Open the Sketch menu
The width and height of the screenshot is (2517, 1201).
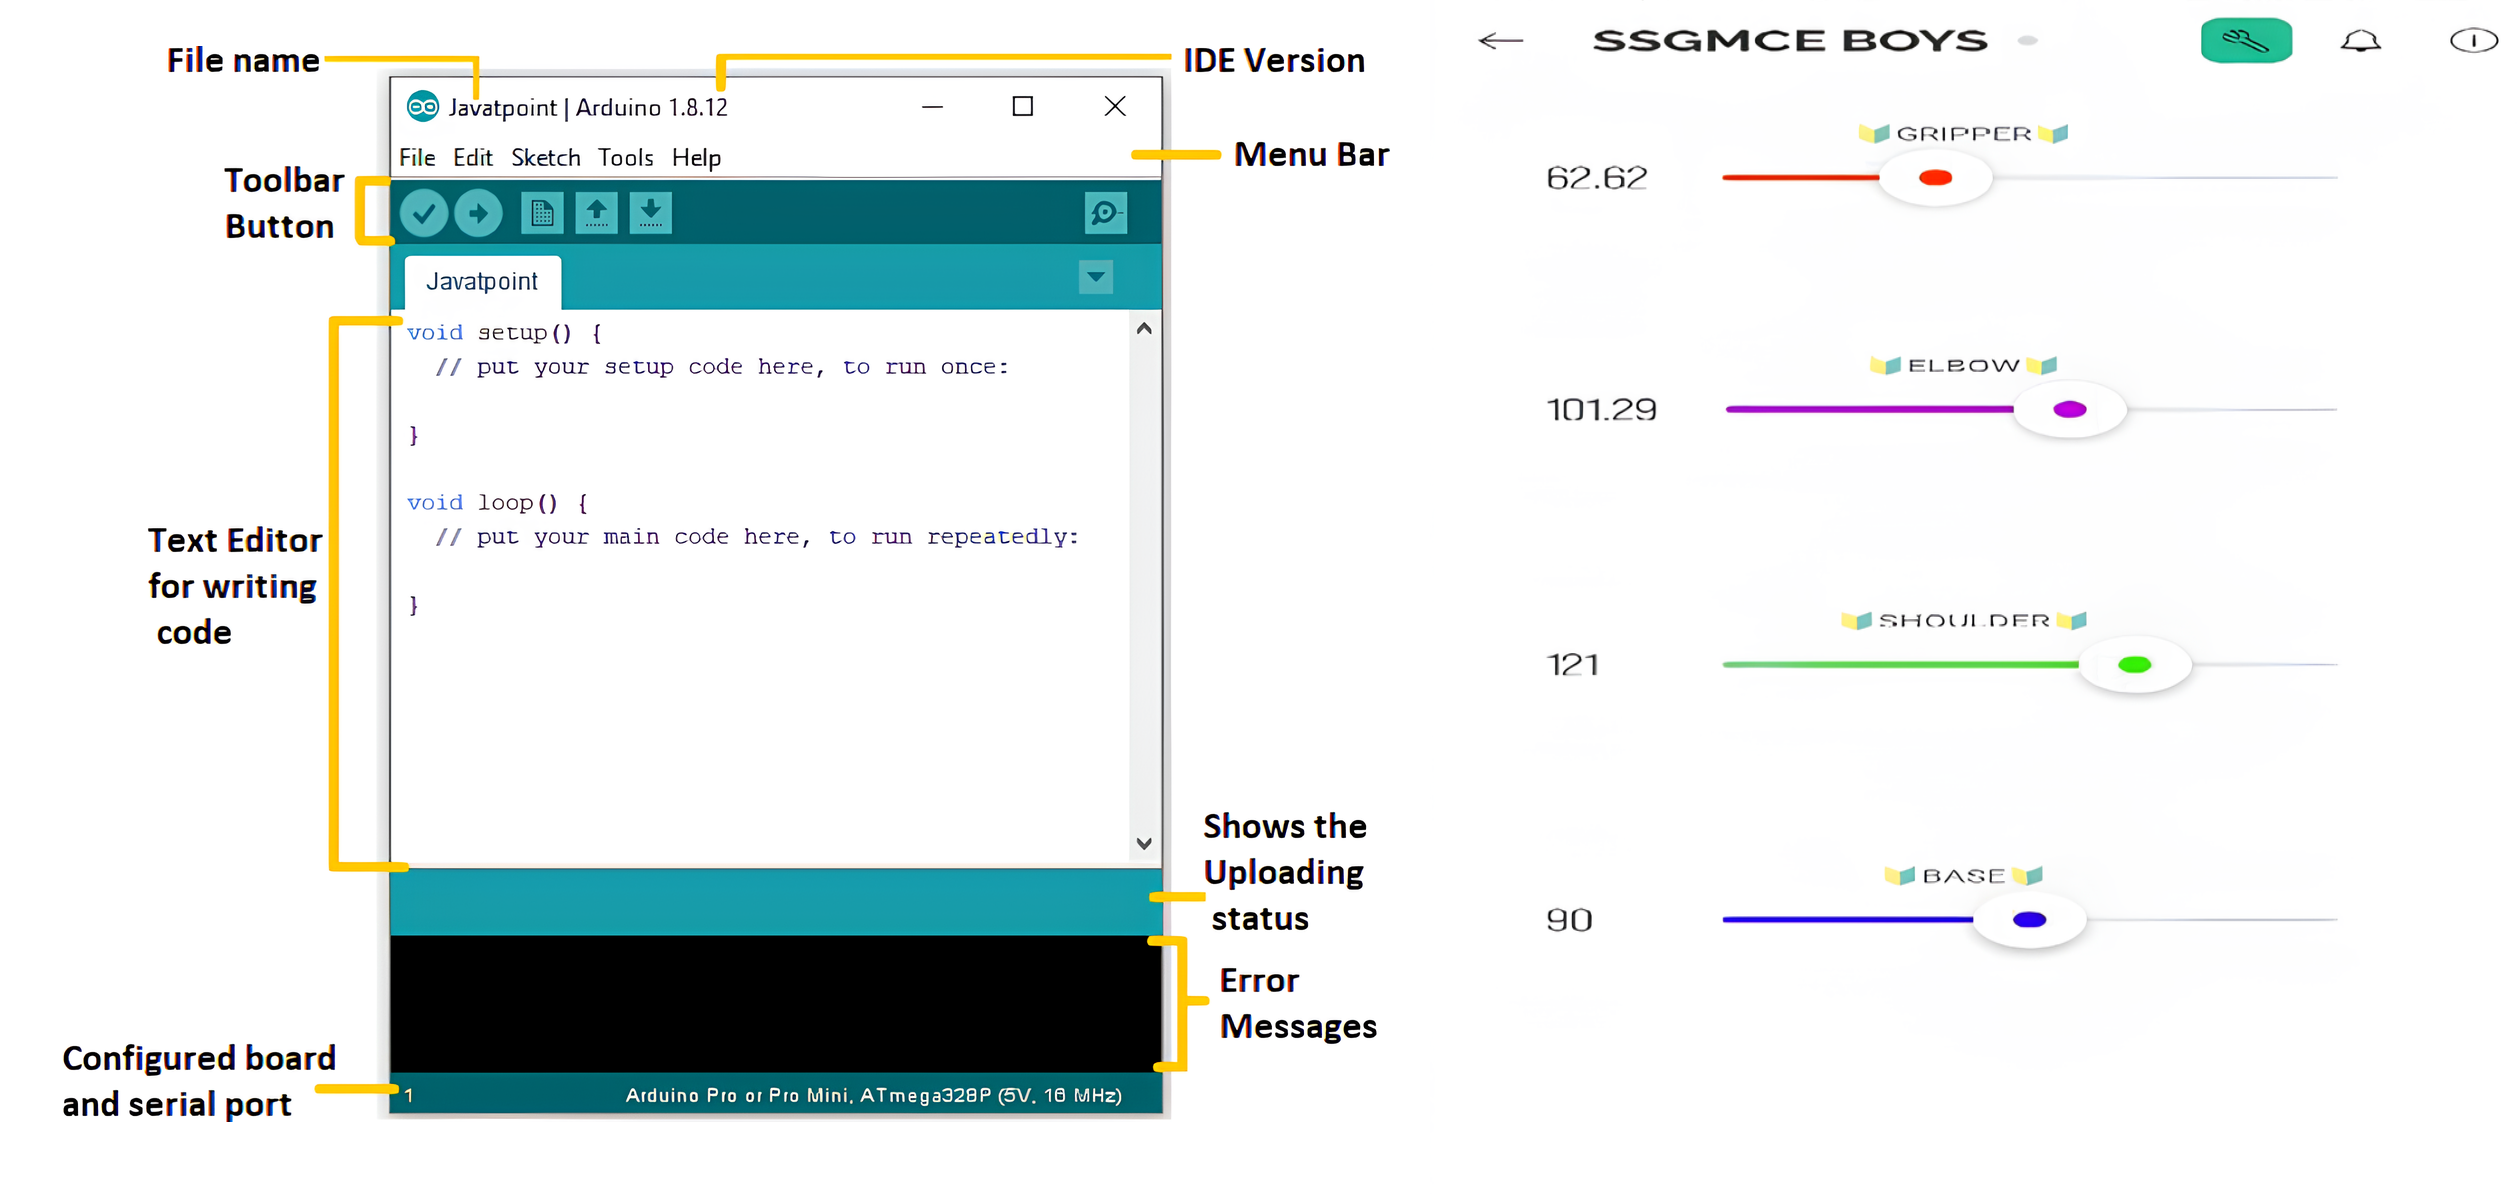pyautogui.click(x=545, y=158)
